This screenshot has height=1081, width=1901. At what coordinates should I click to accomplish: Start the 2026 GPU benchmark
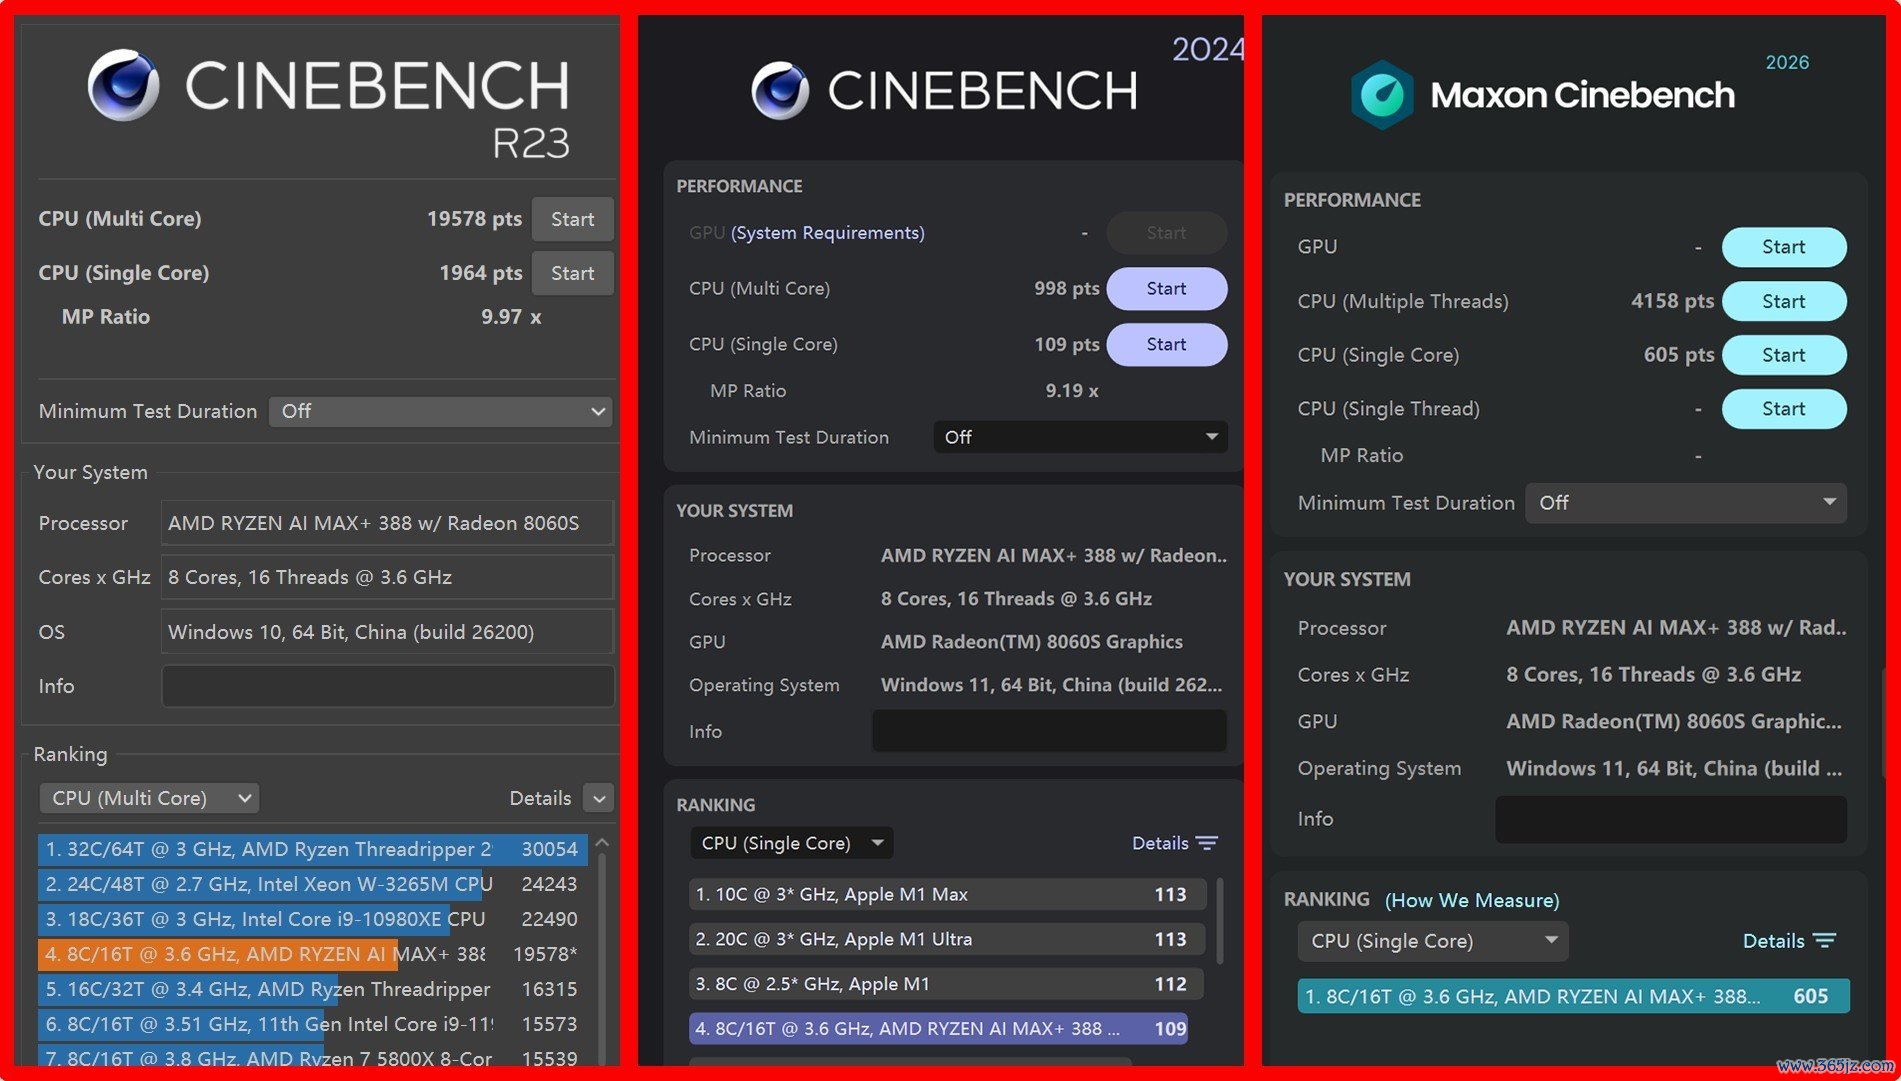coord(1783,247)
